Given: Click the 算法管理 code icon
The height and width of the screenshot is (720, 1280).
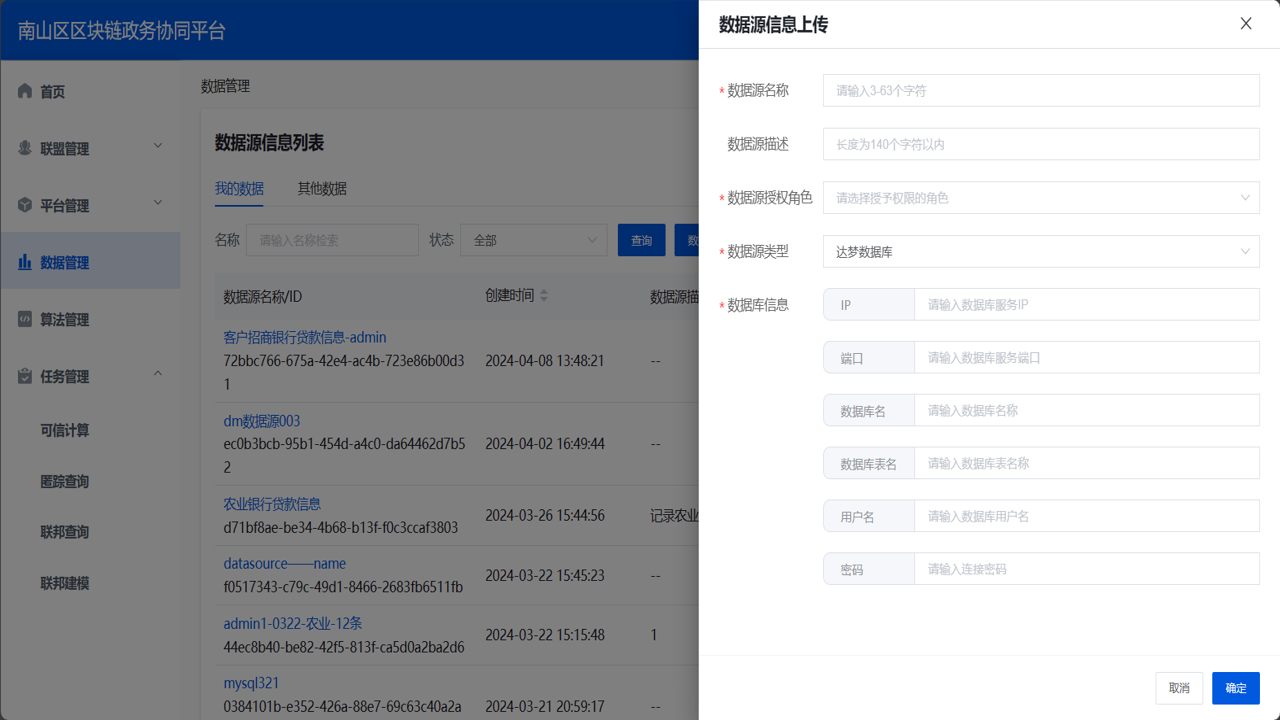Looking at the screenshot, I should coord(25,319).
